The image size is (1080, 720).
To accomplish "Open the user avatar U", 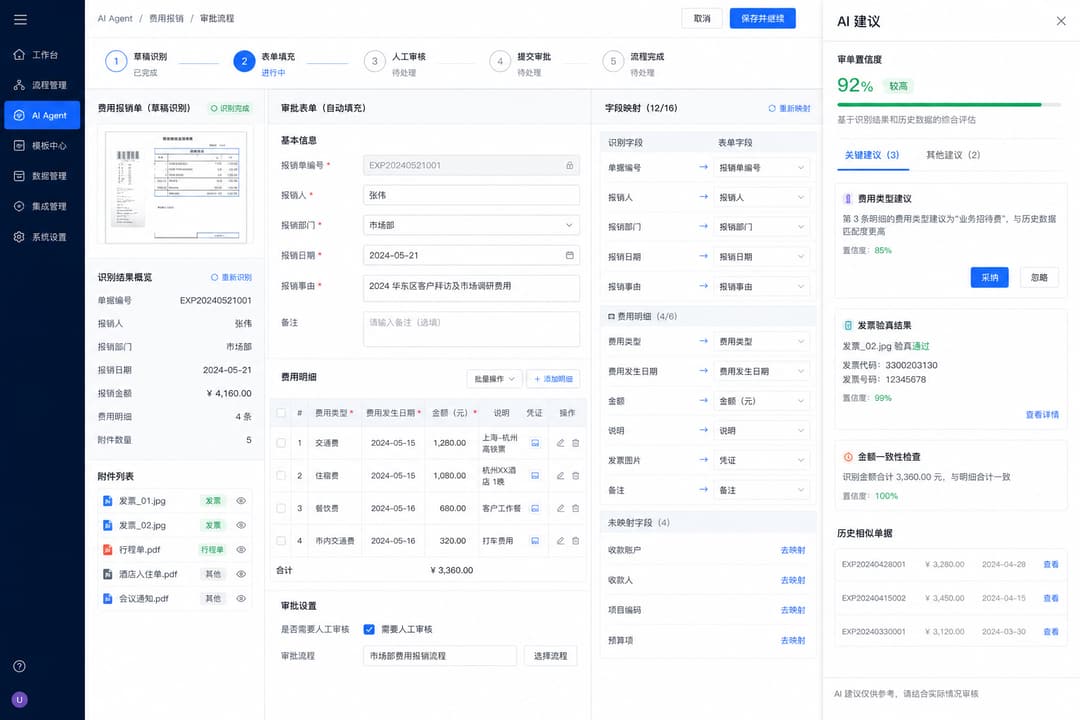I will [x=19, y=699].
